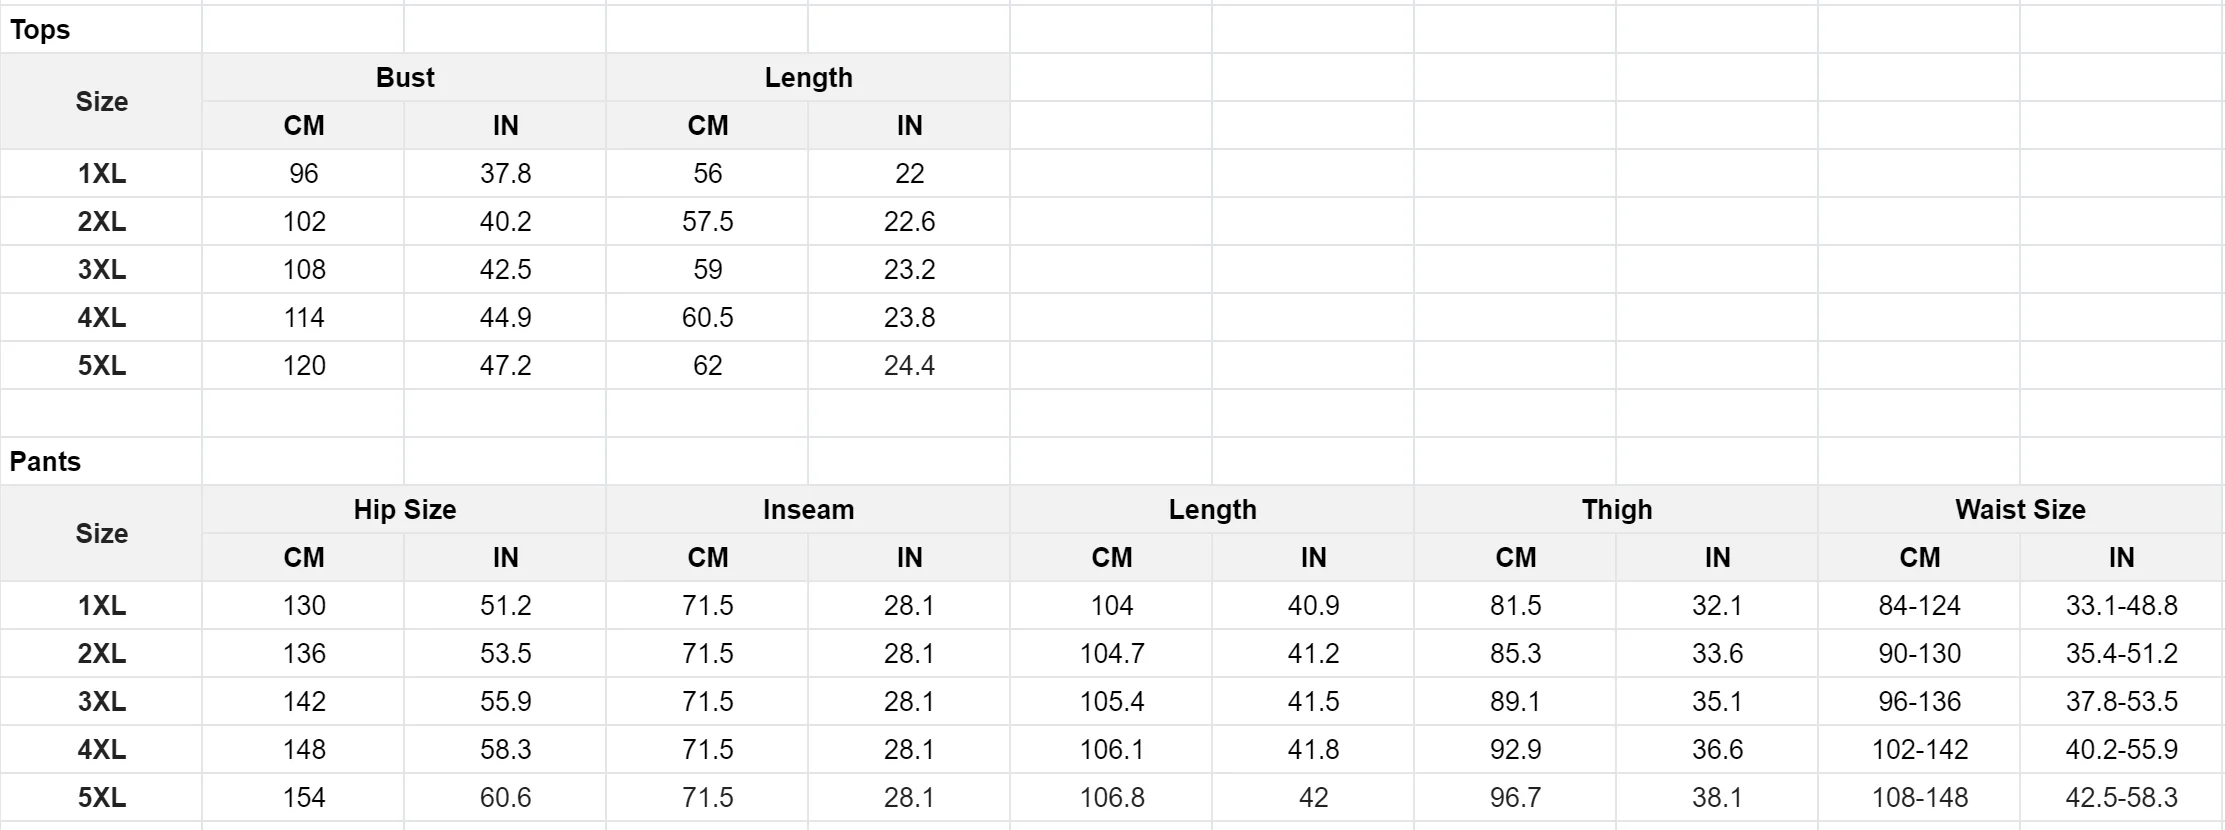Select the Tops title cell
2225x830 pixels.
101,30
